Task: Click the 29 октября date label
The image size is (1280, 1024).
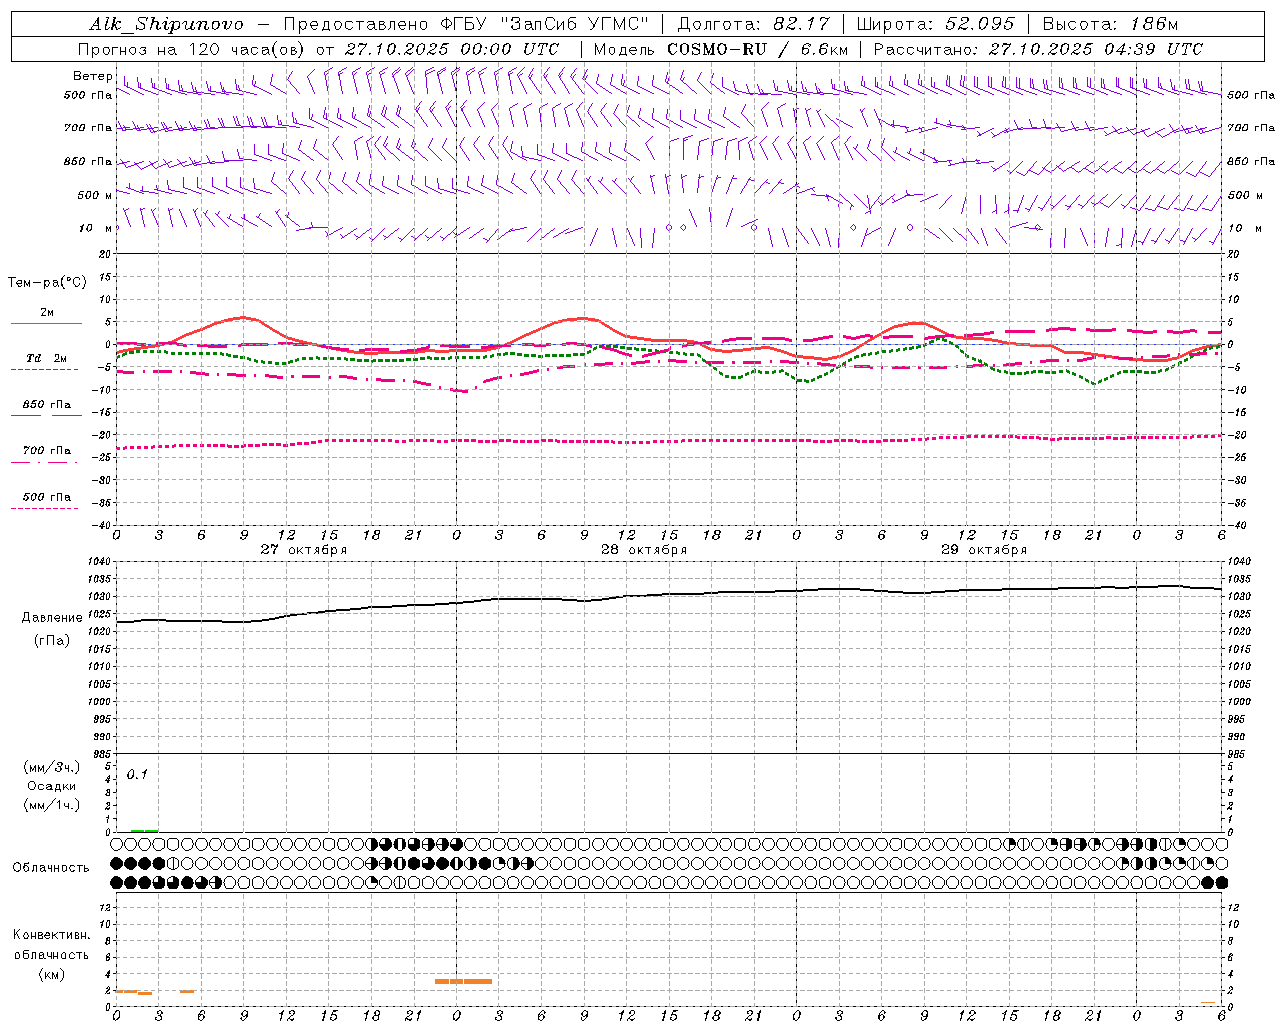Action: click(x=983, y=550)
